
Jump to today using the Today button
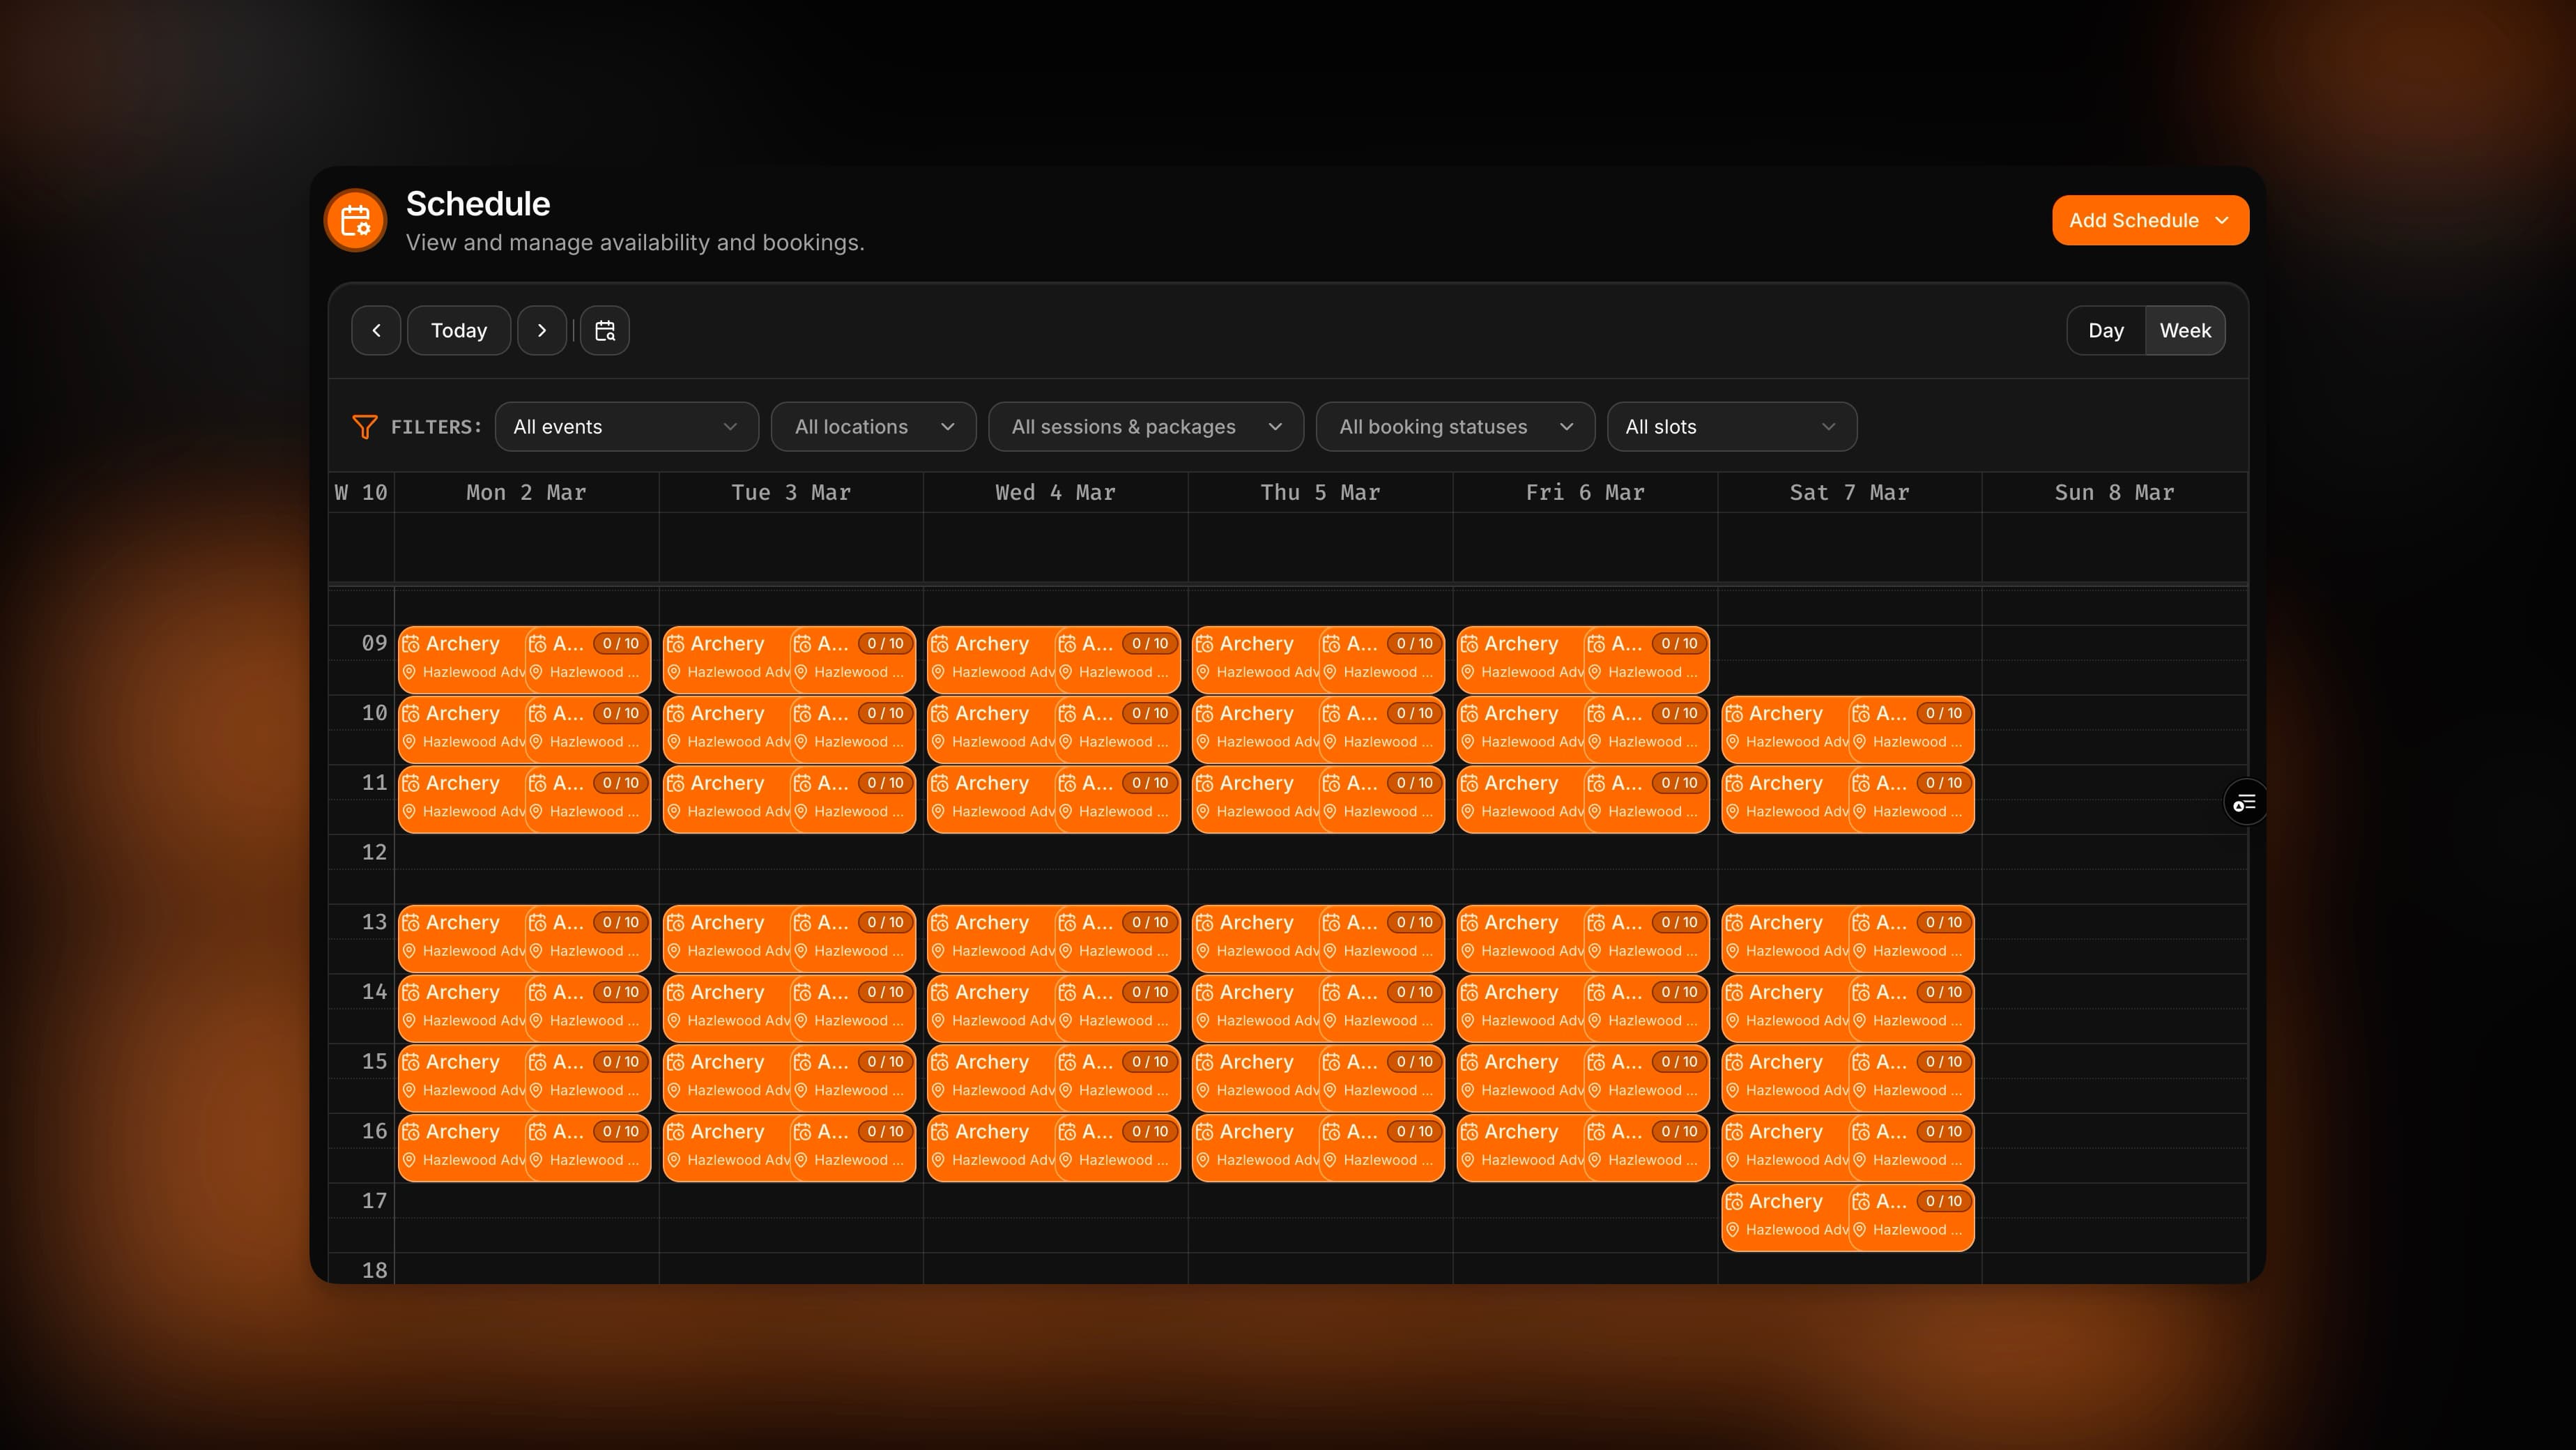click(458, 330)
